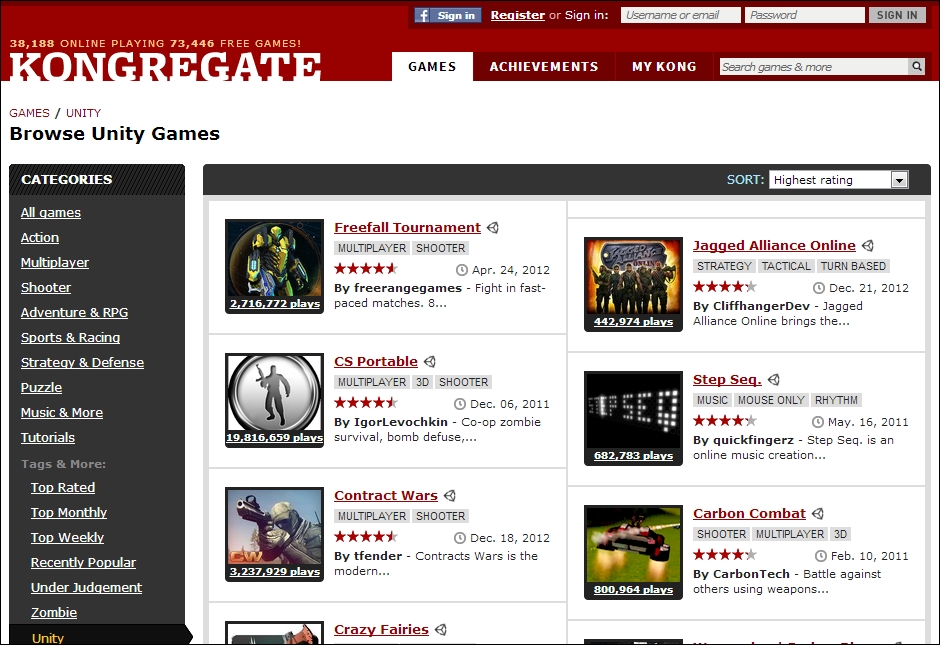
Task: Select the Shooter category in sidebar
Action: click(x=46, y=288)
